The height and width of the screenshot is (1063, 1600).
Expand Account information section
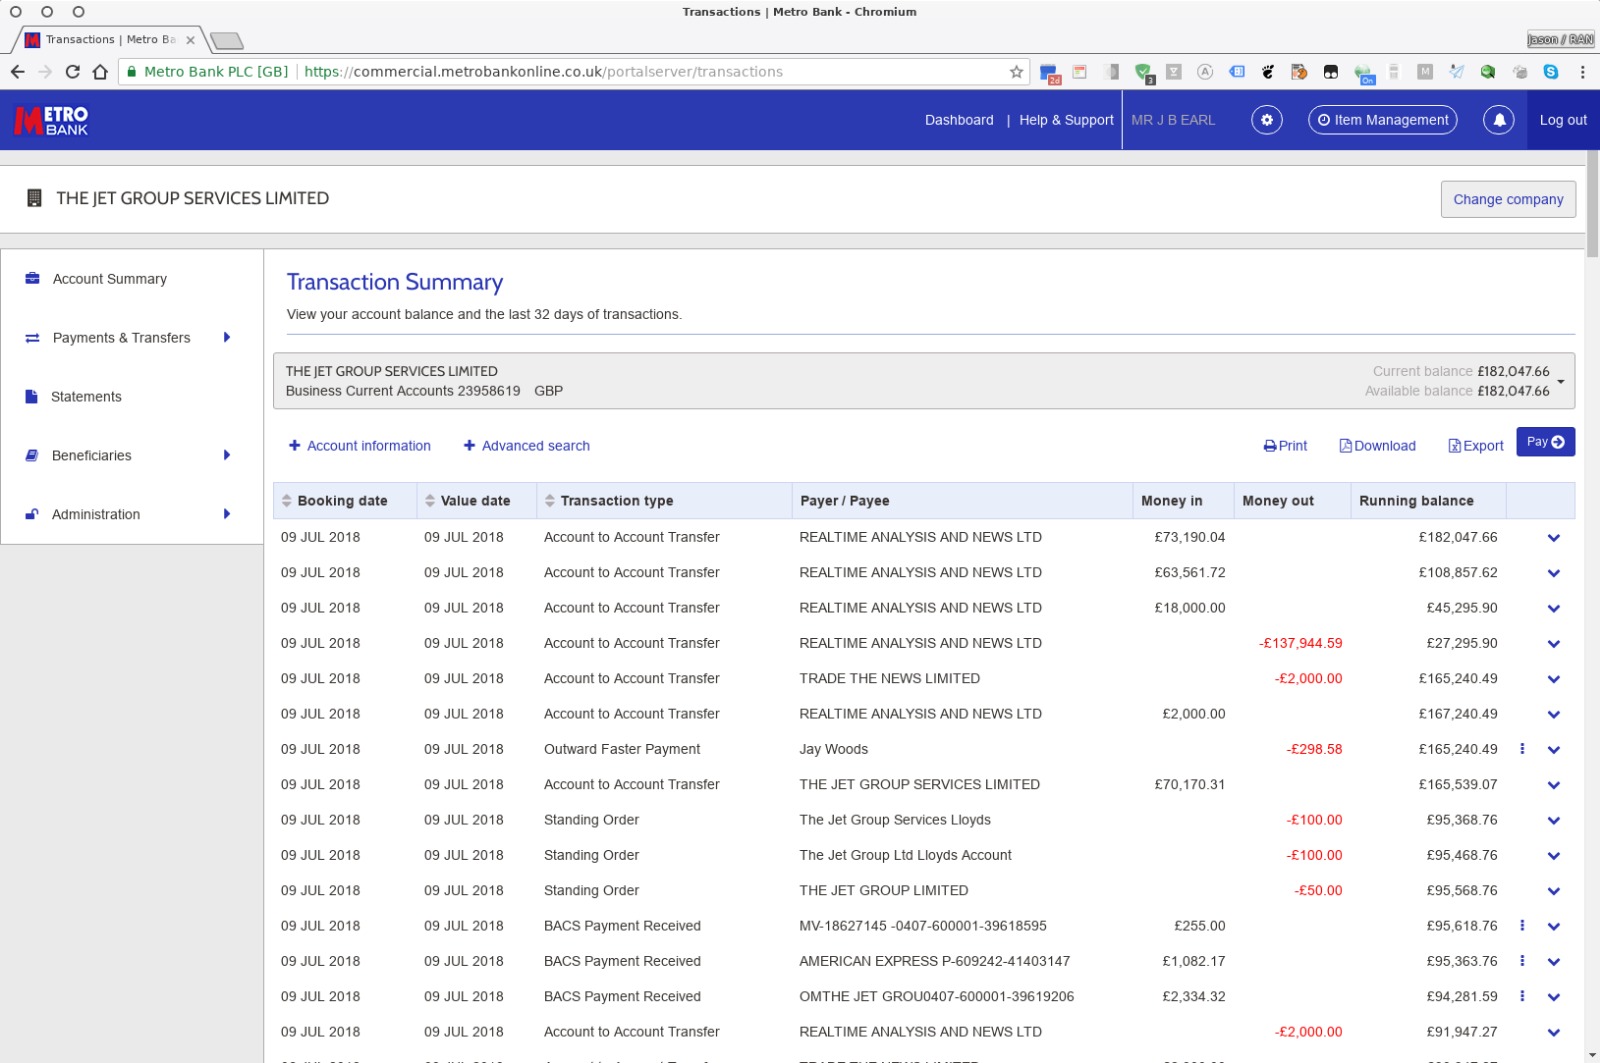pos(360,446)
